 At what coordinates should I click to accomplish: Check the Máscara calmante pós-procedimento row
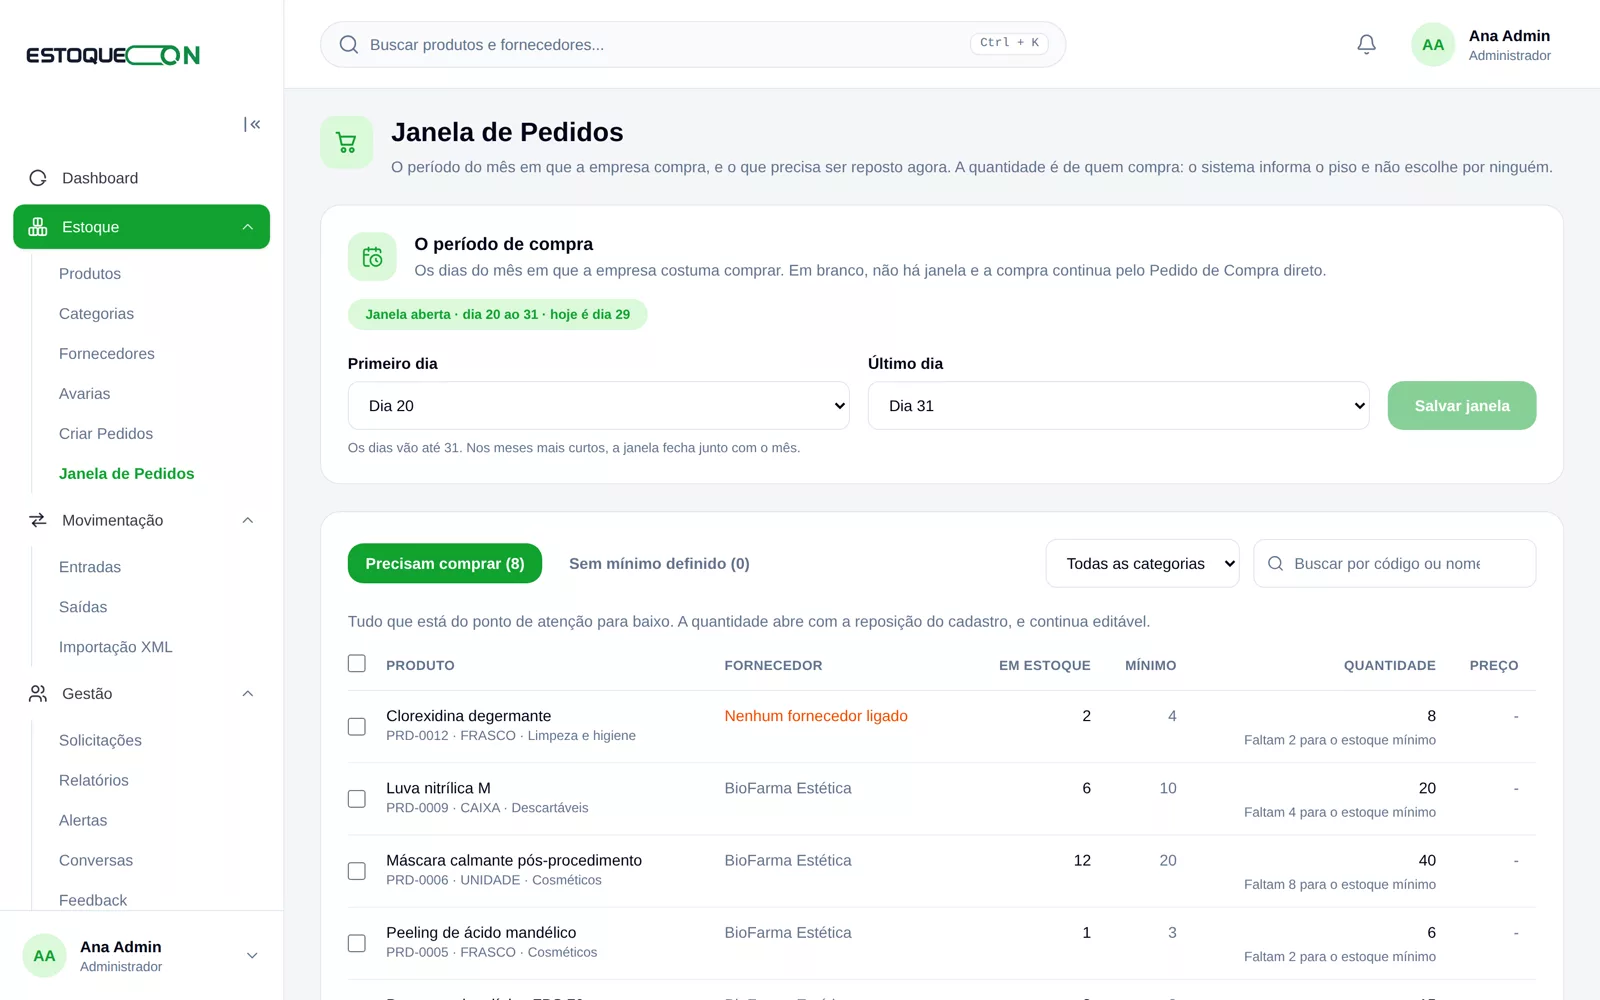pos(357,871)
